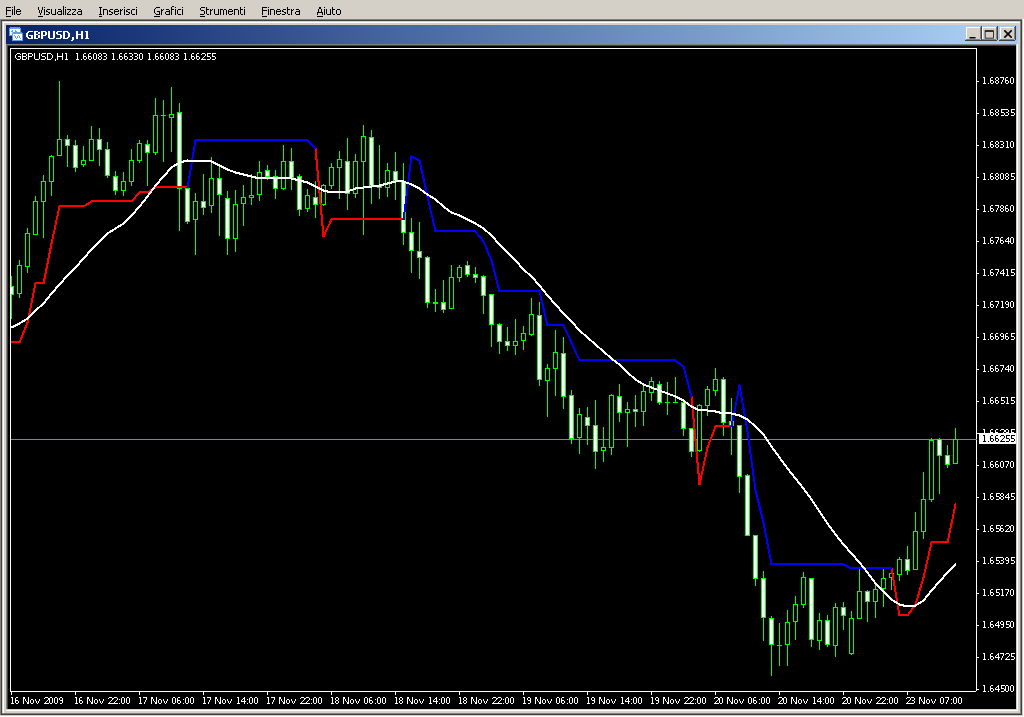Open the Aiuto help menu

328,11
